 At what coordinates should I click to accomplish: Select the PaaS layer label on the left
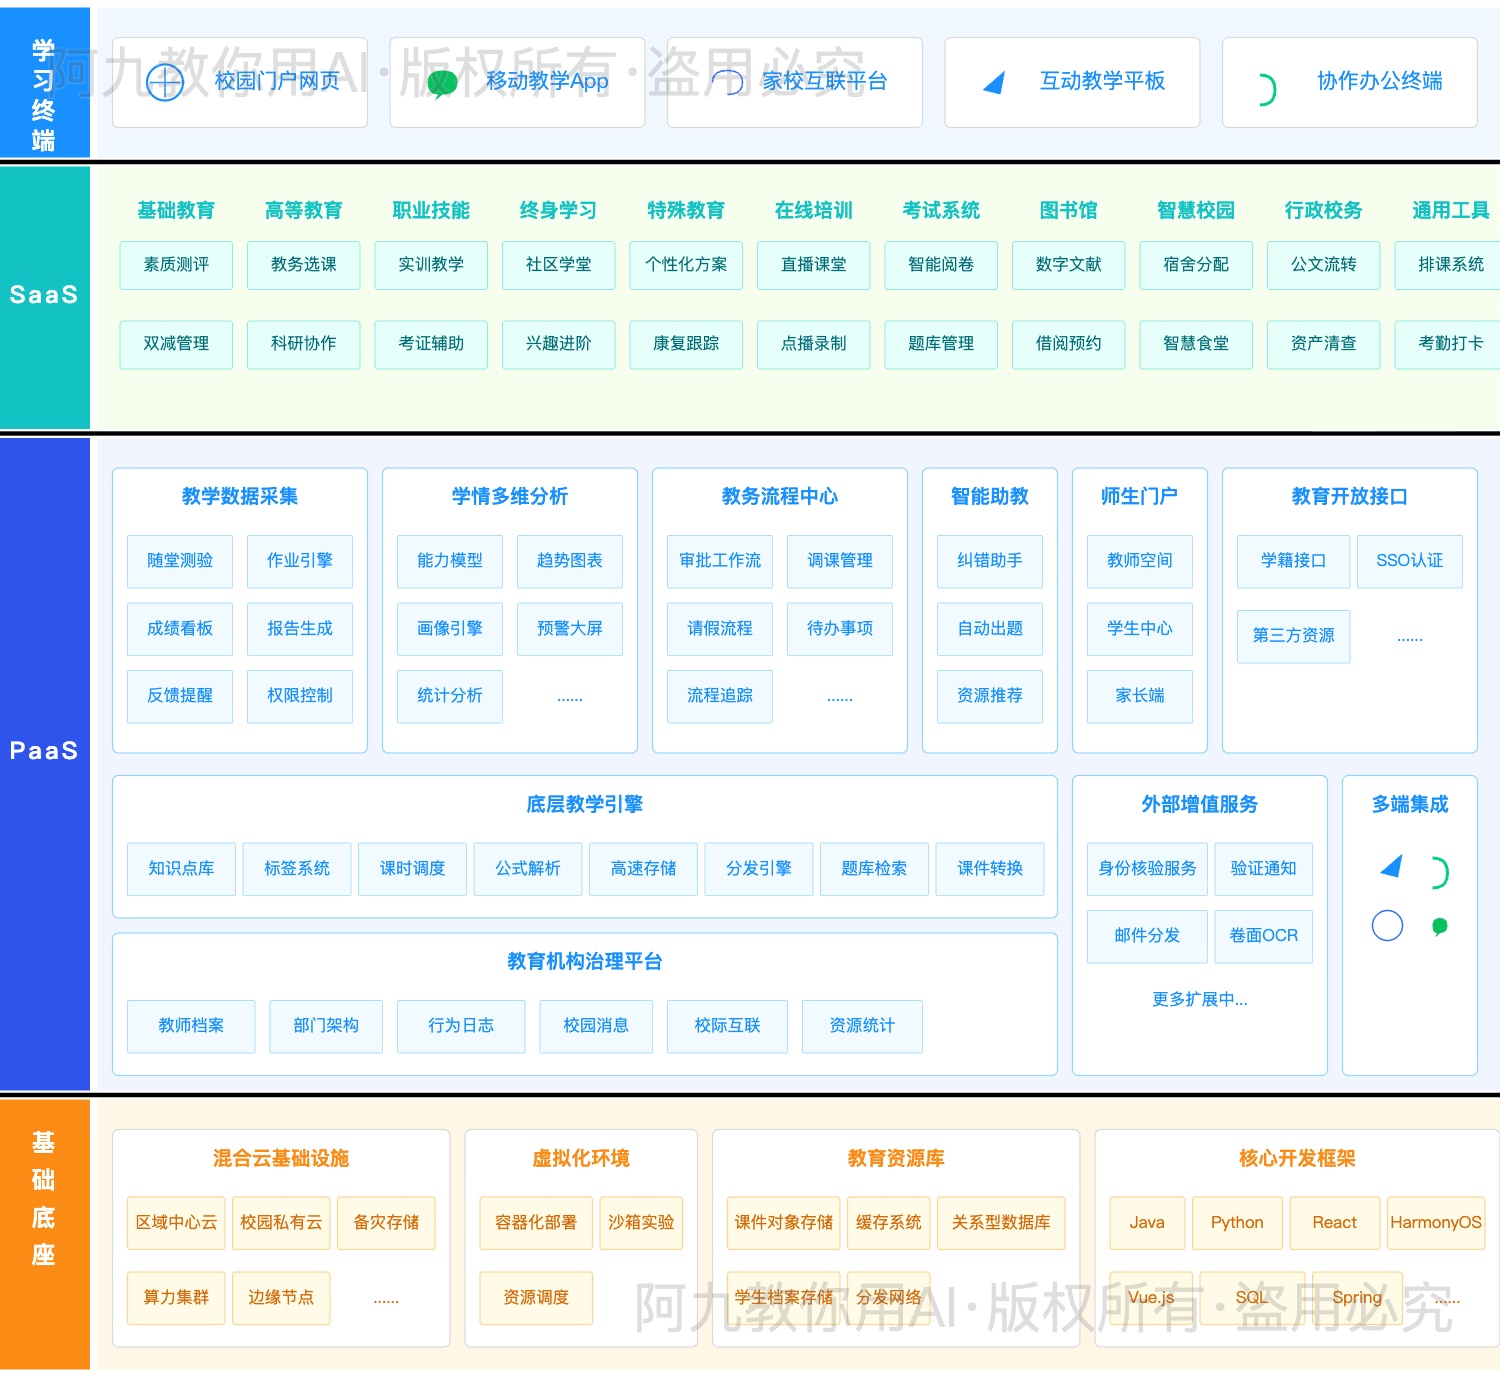coord(44,751)
